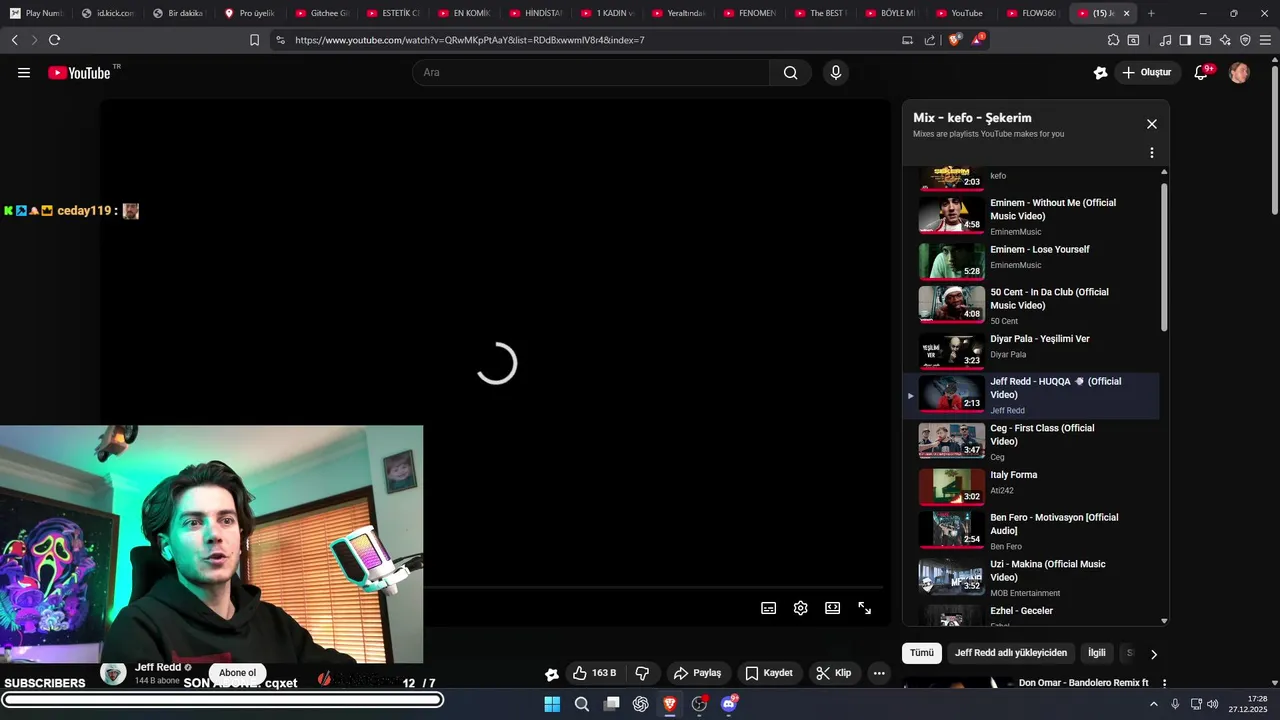Open the YouTube hamburger guide menu

(24, 73)
